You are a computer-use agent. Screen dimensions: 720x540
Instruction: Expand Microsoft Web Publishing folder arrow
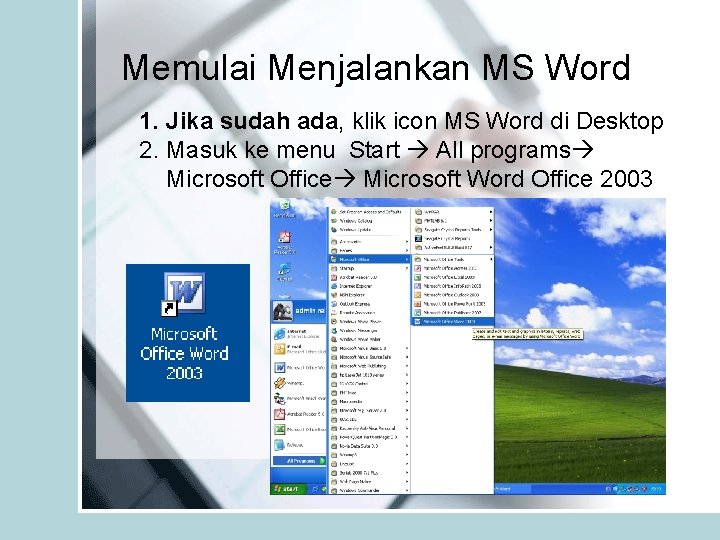point(407,366)
